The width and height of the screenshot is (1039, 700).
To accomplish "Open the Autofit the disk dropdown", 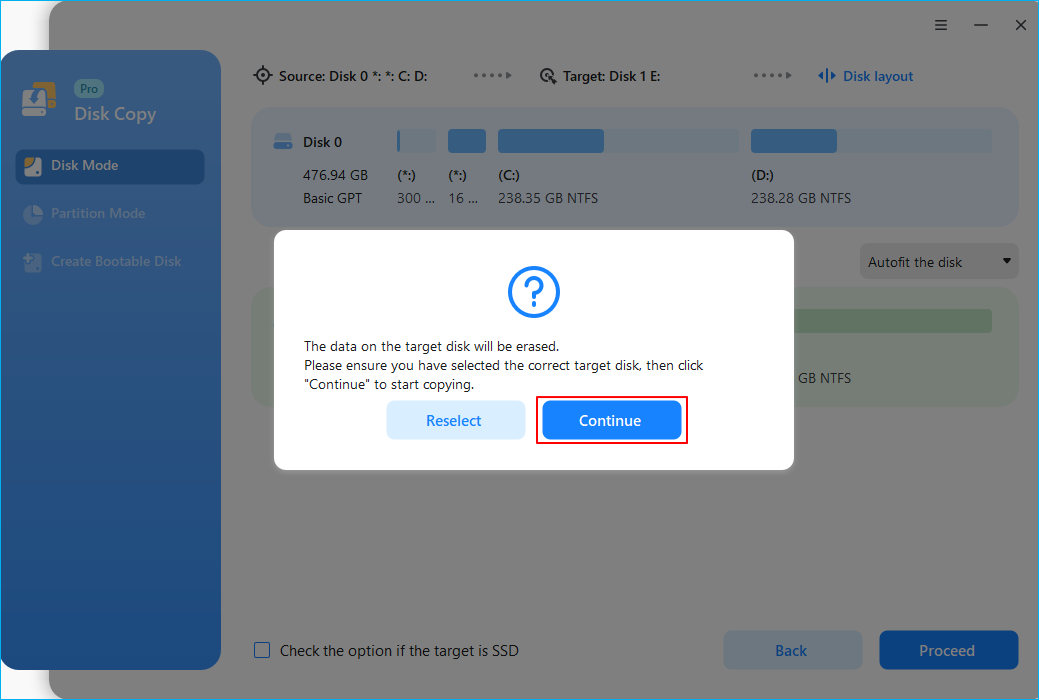I will [x=939, y=262].
